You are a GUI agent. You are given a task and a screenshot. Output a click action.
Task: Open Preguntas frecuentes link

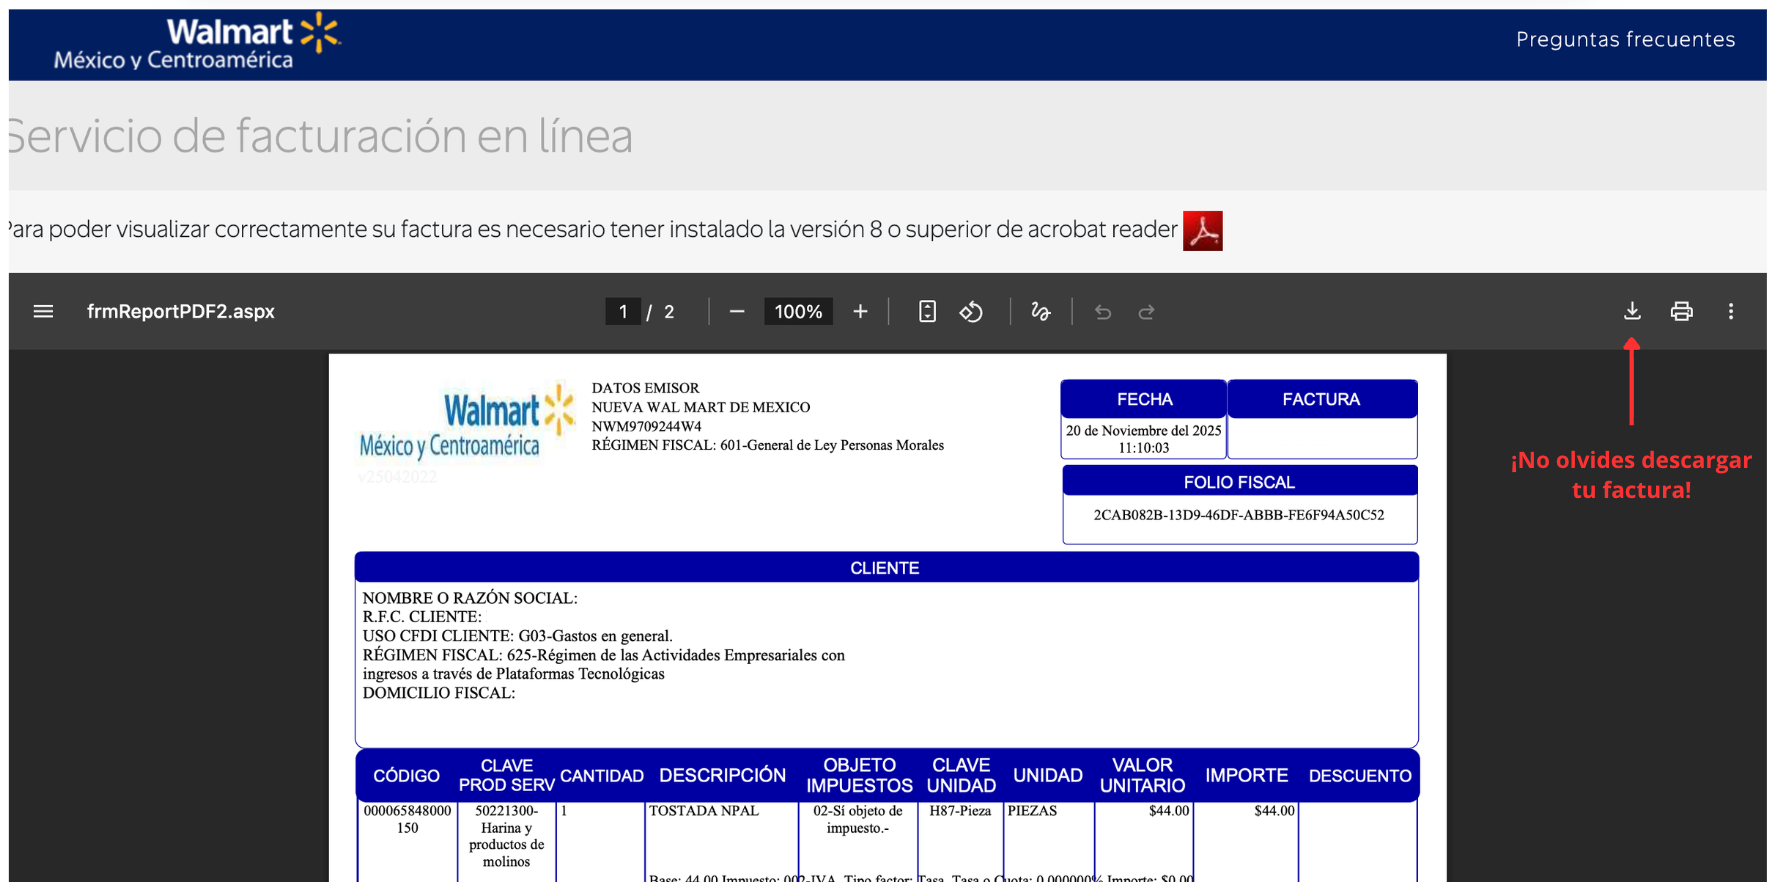coord(1625,40)
